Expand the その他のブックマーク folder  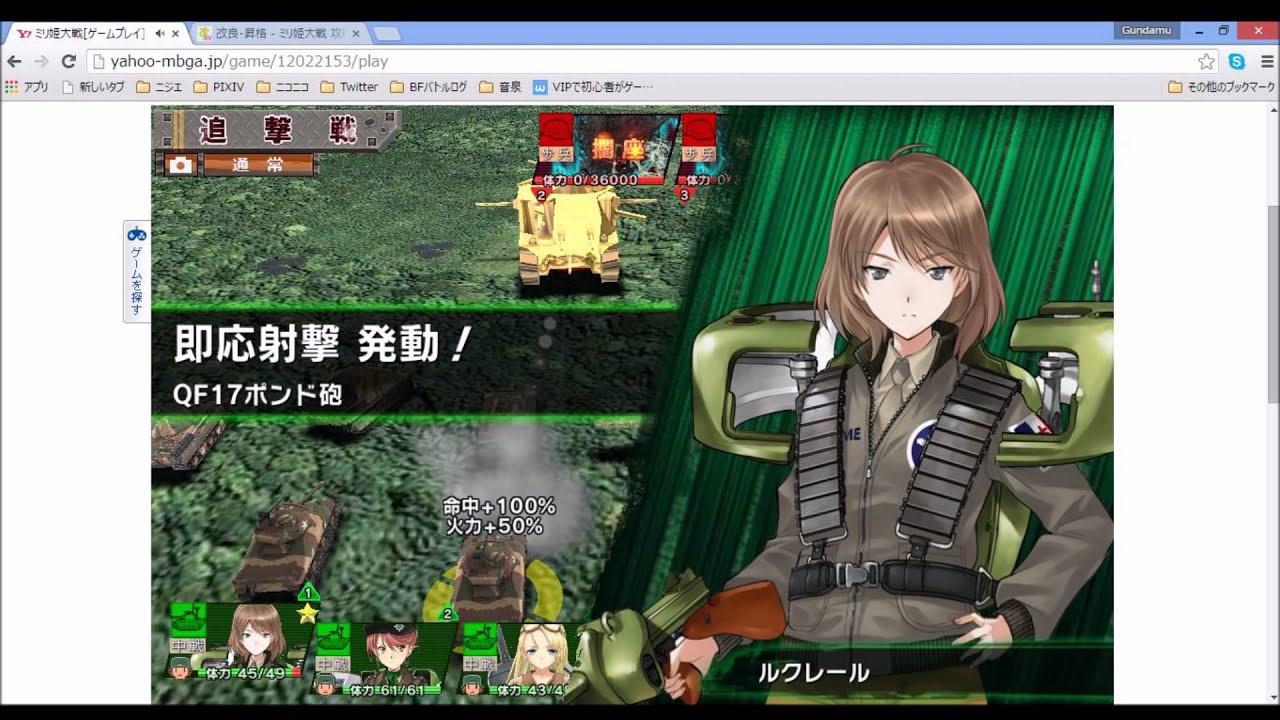[x=1222, y=87]
